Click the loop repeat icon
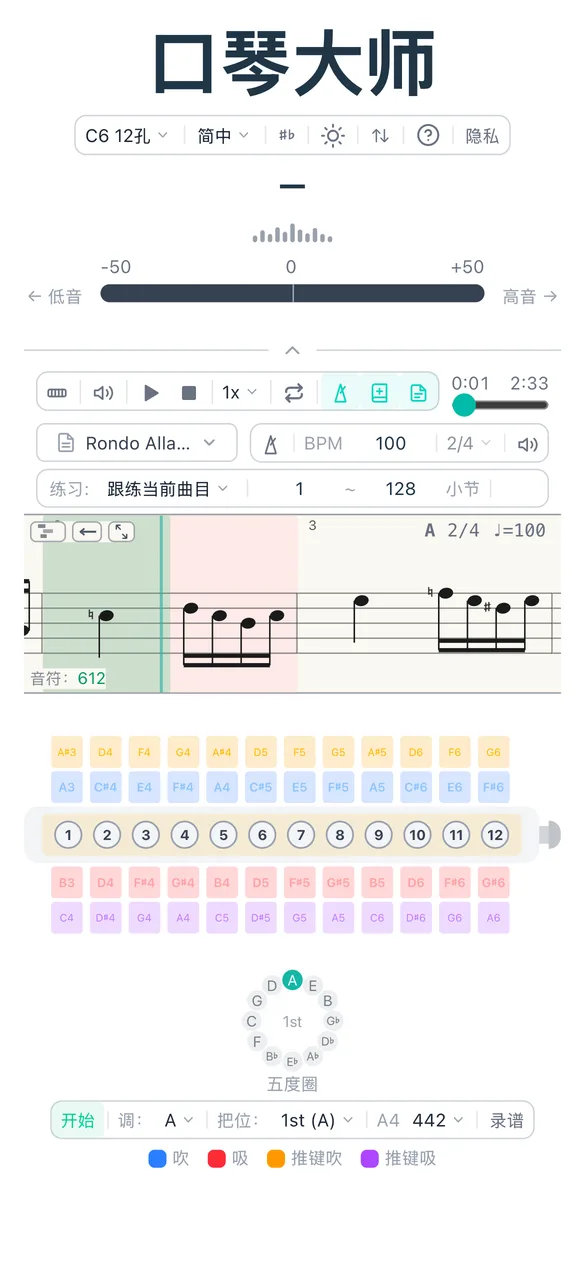 click(293, 392)
